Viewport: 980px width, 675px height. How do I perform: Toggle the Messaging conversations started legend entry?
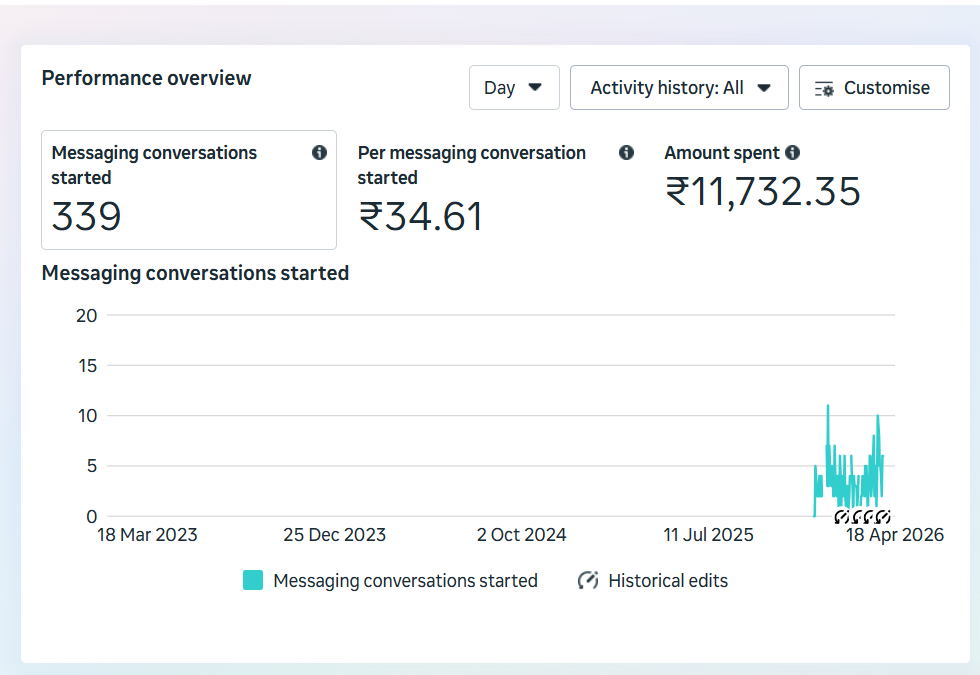point(390,580)
